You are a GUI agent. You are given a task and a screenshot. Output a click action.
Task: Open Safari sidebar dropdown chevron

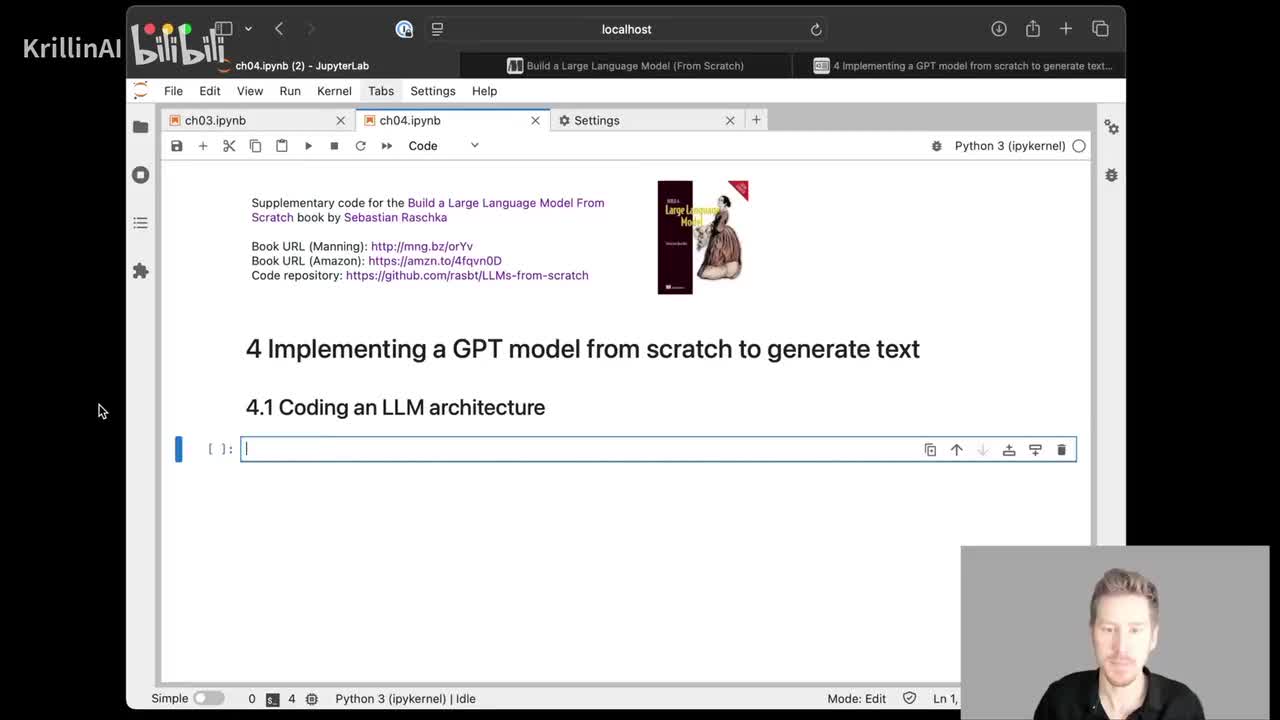point(248,29)
